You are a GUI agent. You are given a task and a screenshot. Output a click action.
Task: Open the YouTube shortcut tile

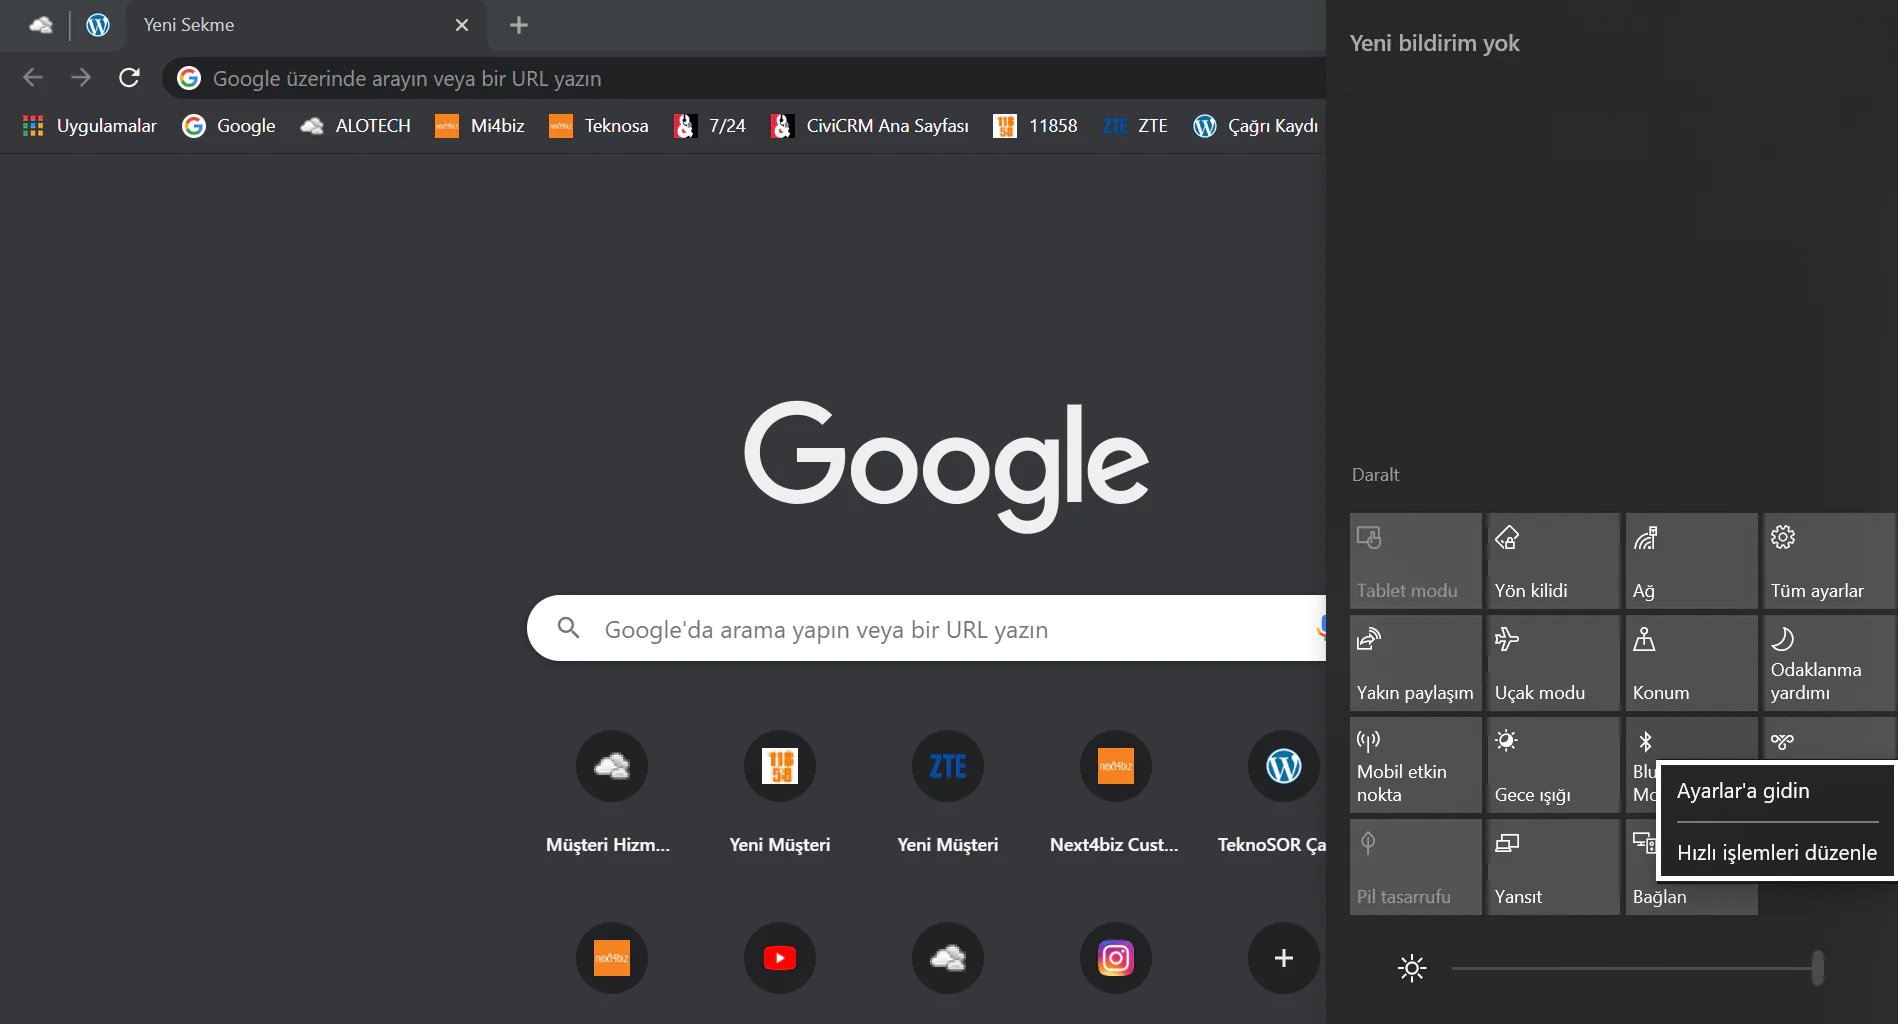pos(779,958)
